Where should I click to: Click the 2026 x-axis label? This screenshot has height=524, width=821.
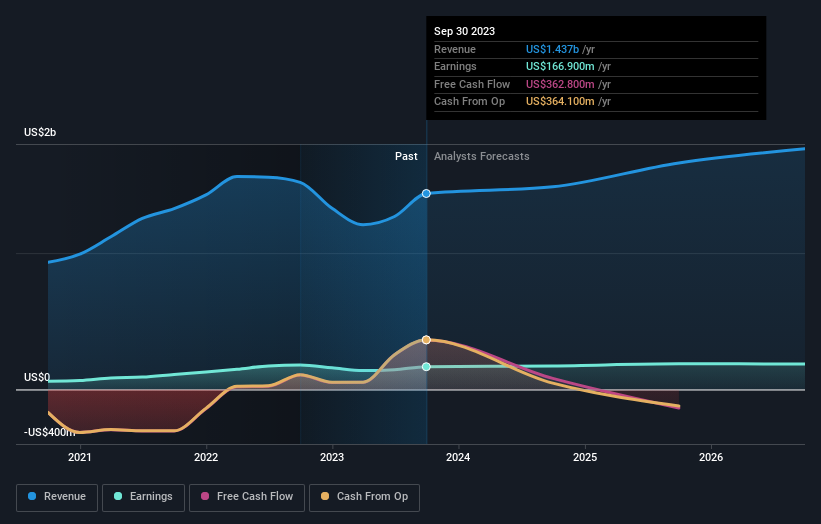[711, 458]
